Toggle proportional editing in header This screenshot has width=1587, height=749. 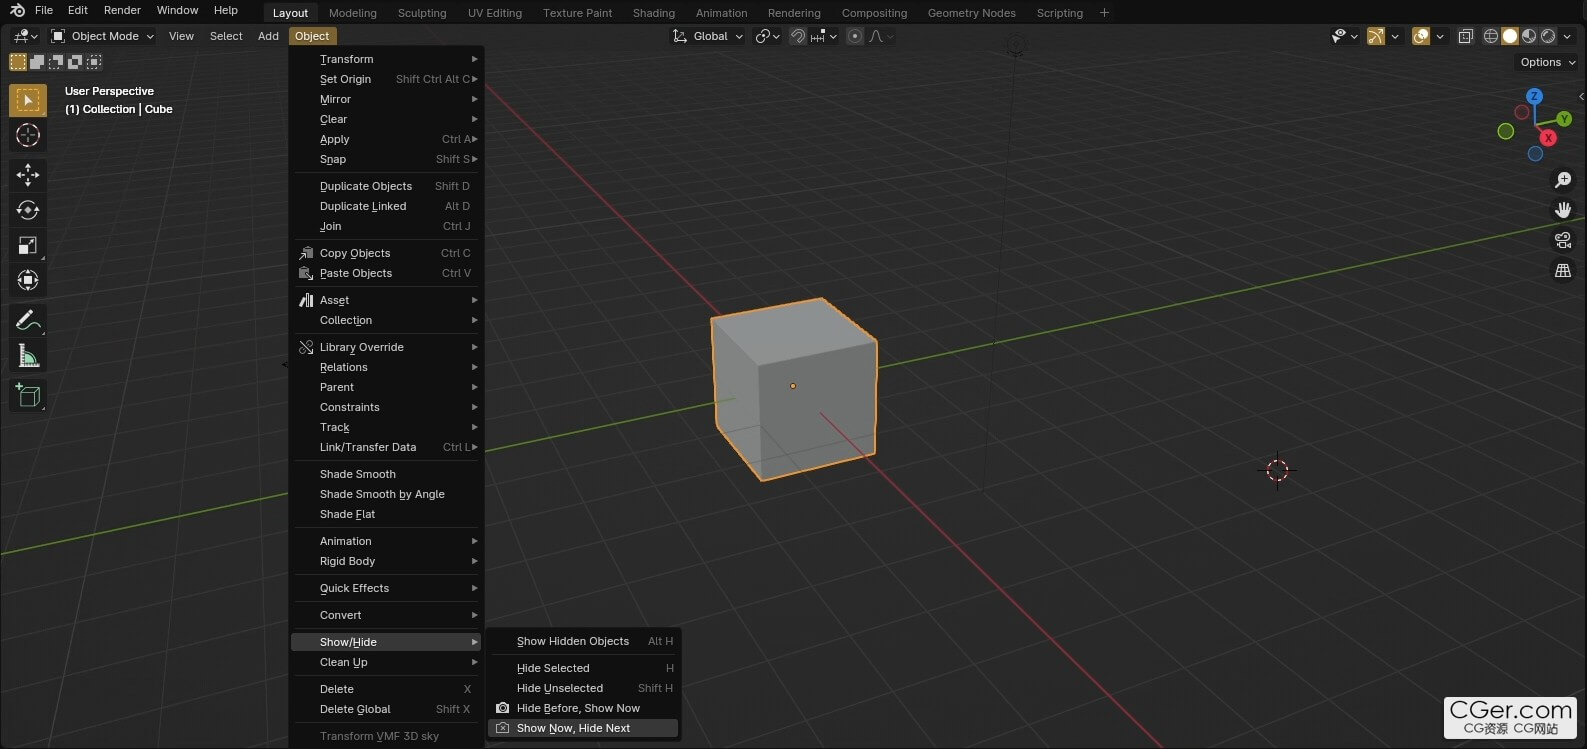coord(855,36)
